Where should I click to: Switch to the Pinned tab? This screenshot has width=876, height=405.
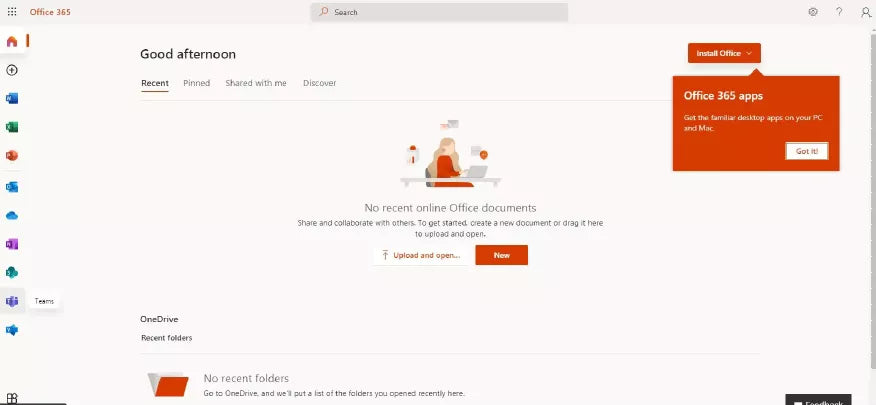196,83
